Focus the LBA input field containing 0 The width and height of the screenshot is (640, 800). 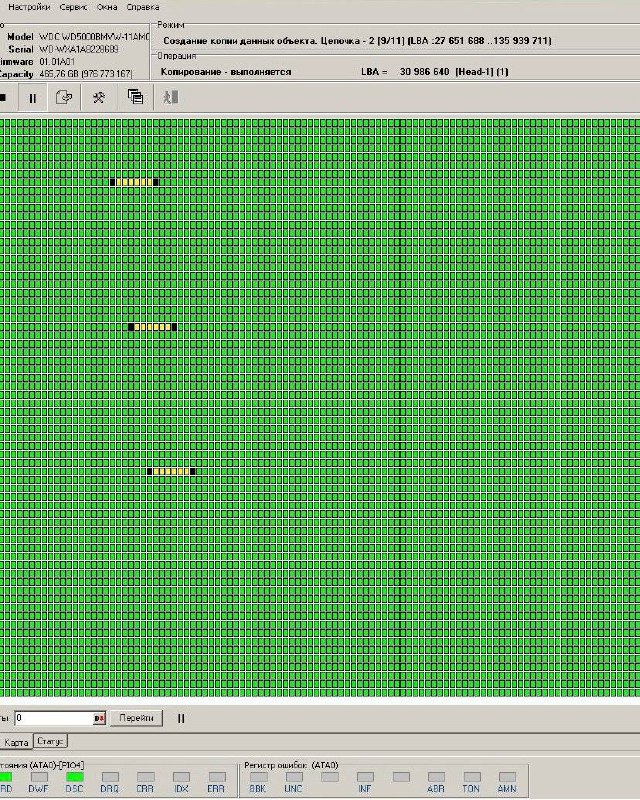(54, 718)
